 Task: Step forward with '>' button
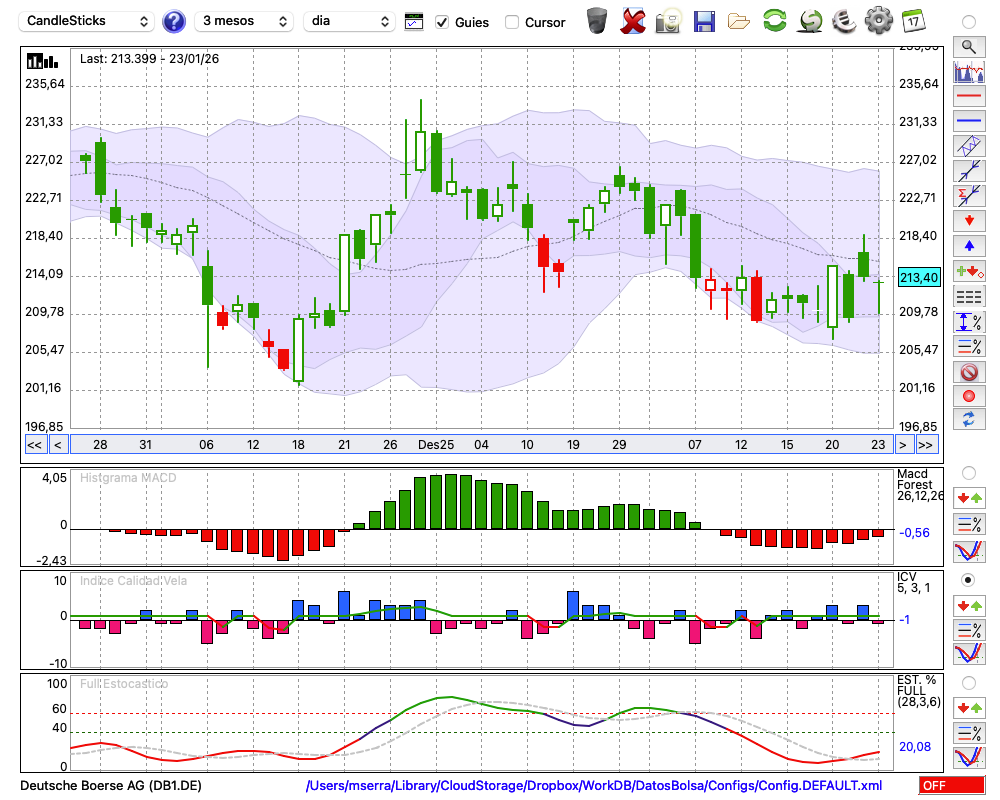pos(902,445)
